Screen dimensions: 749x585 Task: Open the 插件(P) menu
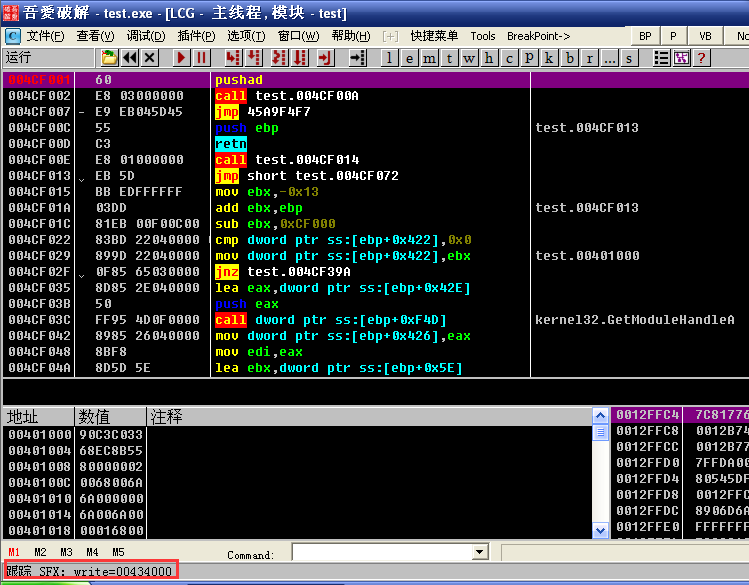196,36
